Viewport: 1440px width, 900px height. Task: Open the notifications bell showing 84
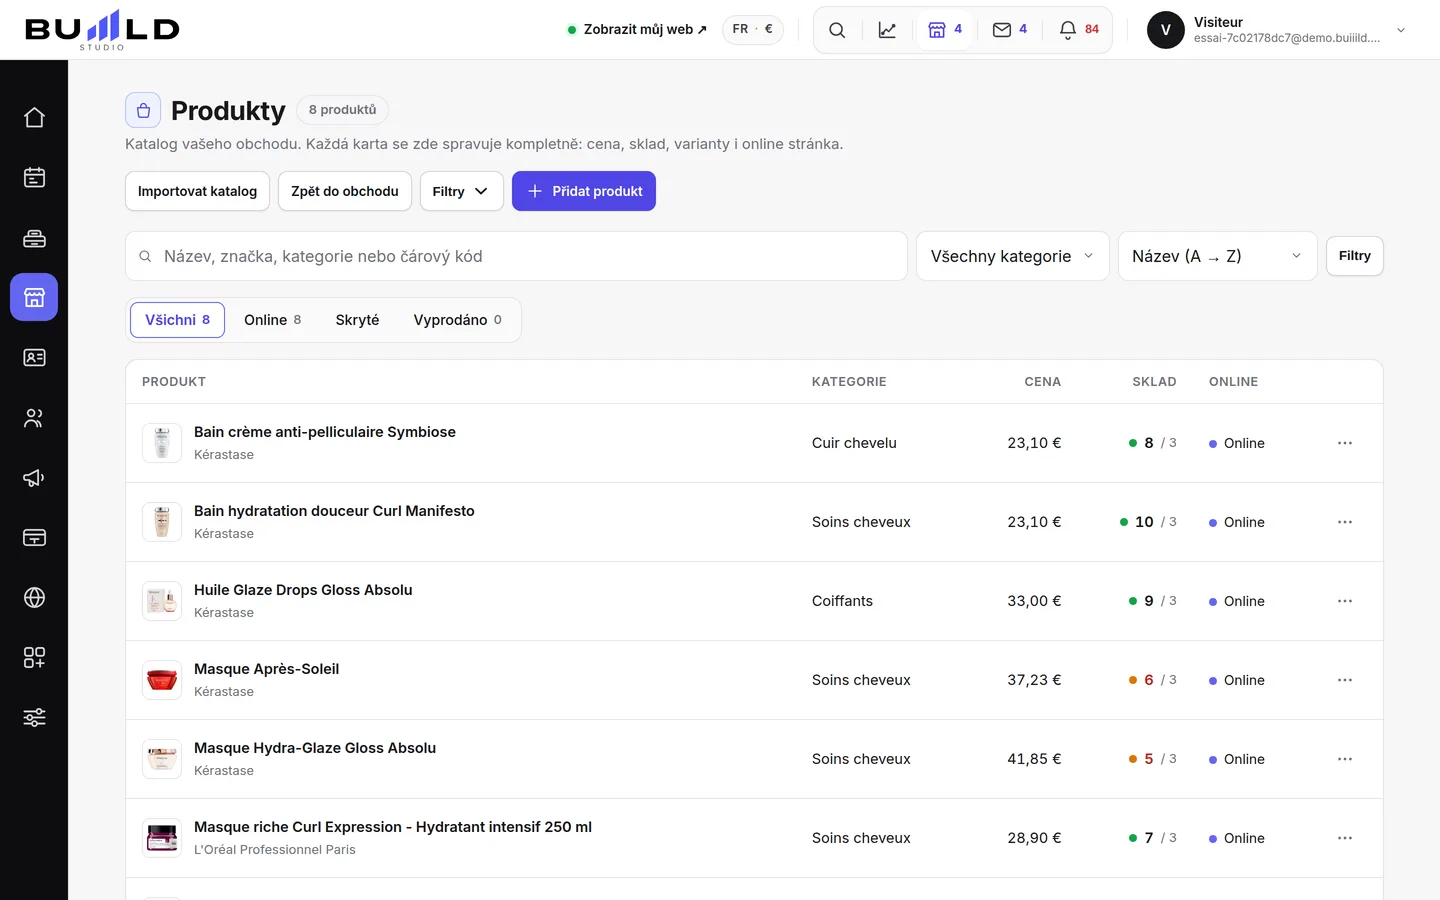point(1079,30)
